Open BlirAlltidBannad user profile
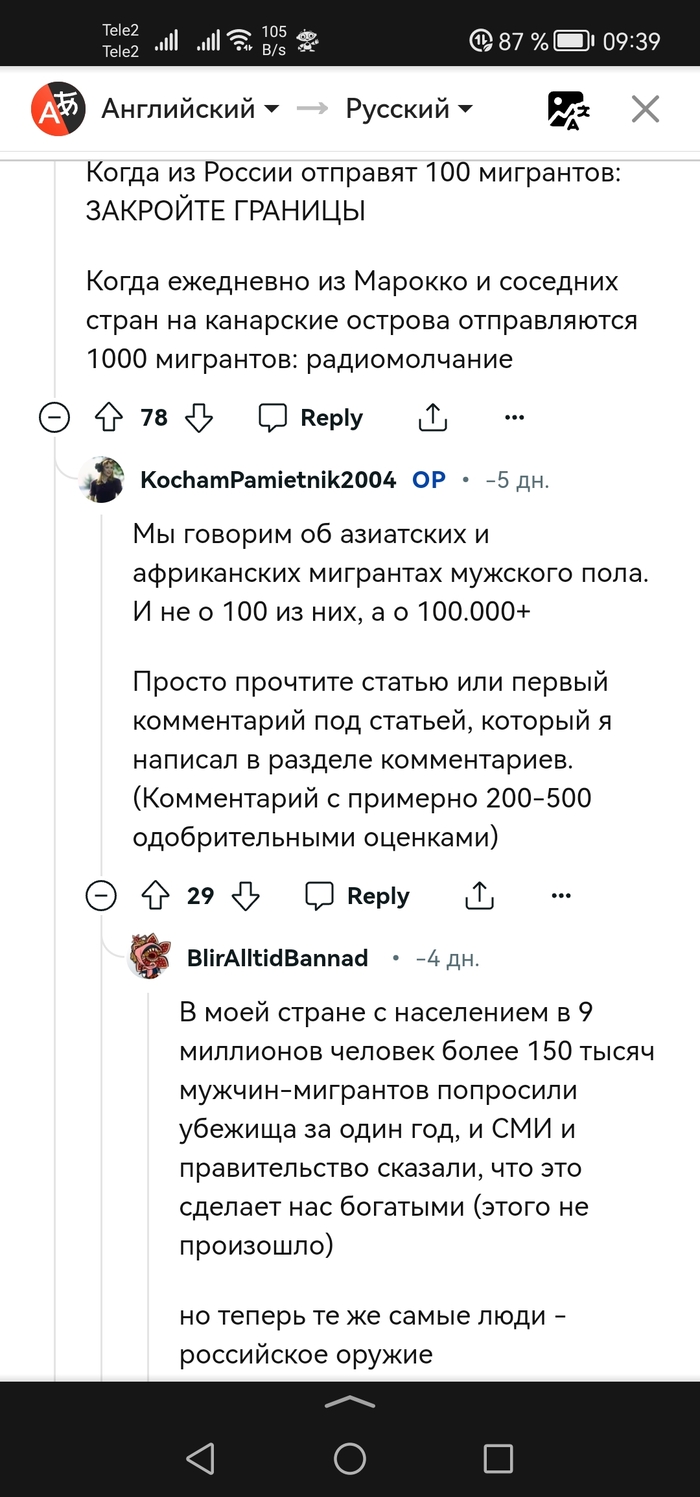The image size is (700, 1497). 277,958
